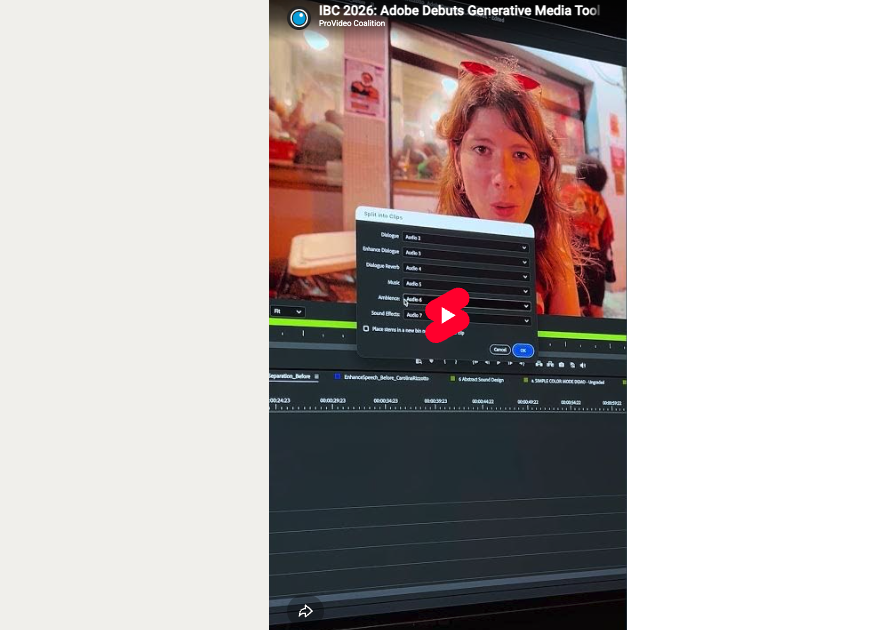Switch to the SIMPLE COLOR MODE sequence tab
Screen dimensions: 888x630
tap(567, 381)
